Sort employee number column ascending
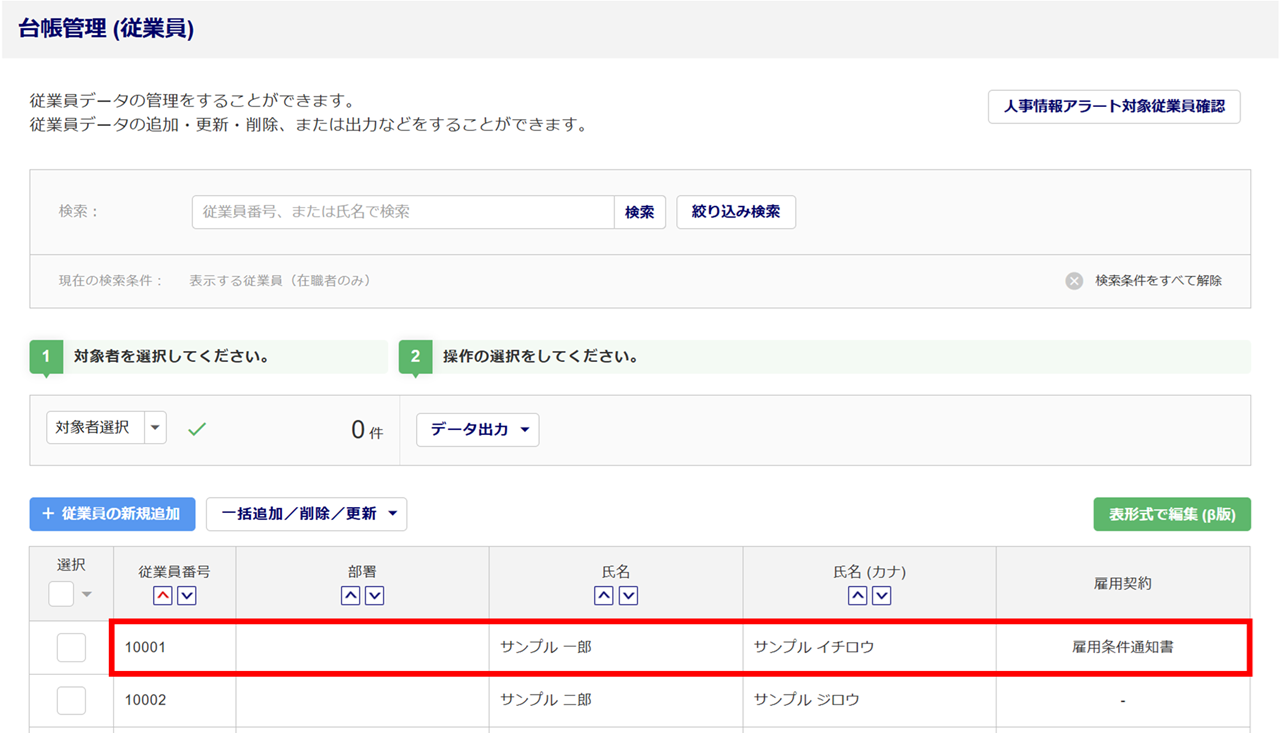The height and width of the screenshot is (733, 1280). 163,596
